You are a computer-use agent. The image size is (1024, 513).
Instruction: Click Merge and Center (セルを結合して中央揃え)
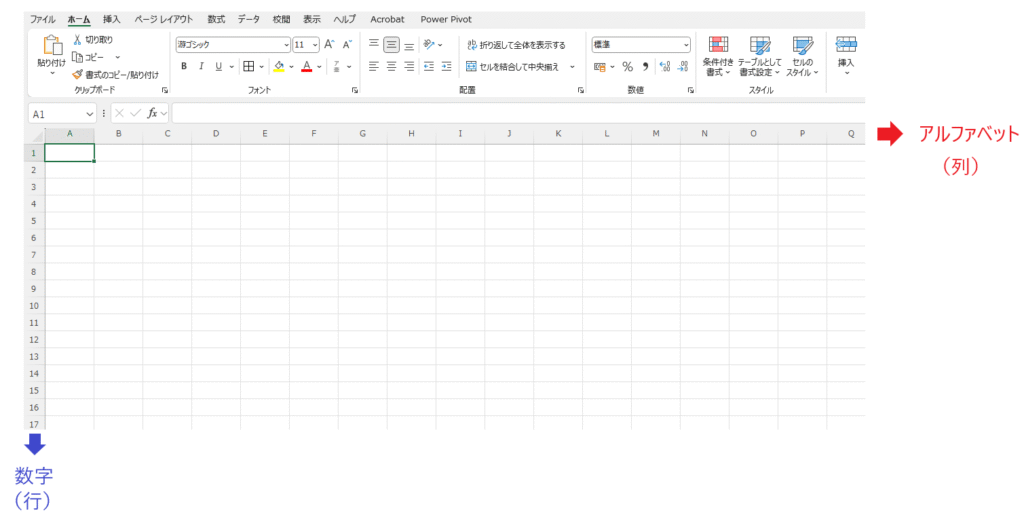[x=516, y=67]
